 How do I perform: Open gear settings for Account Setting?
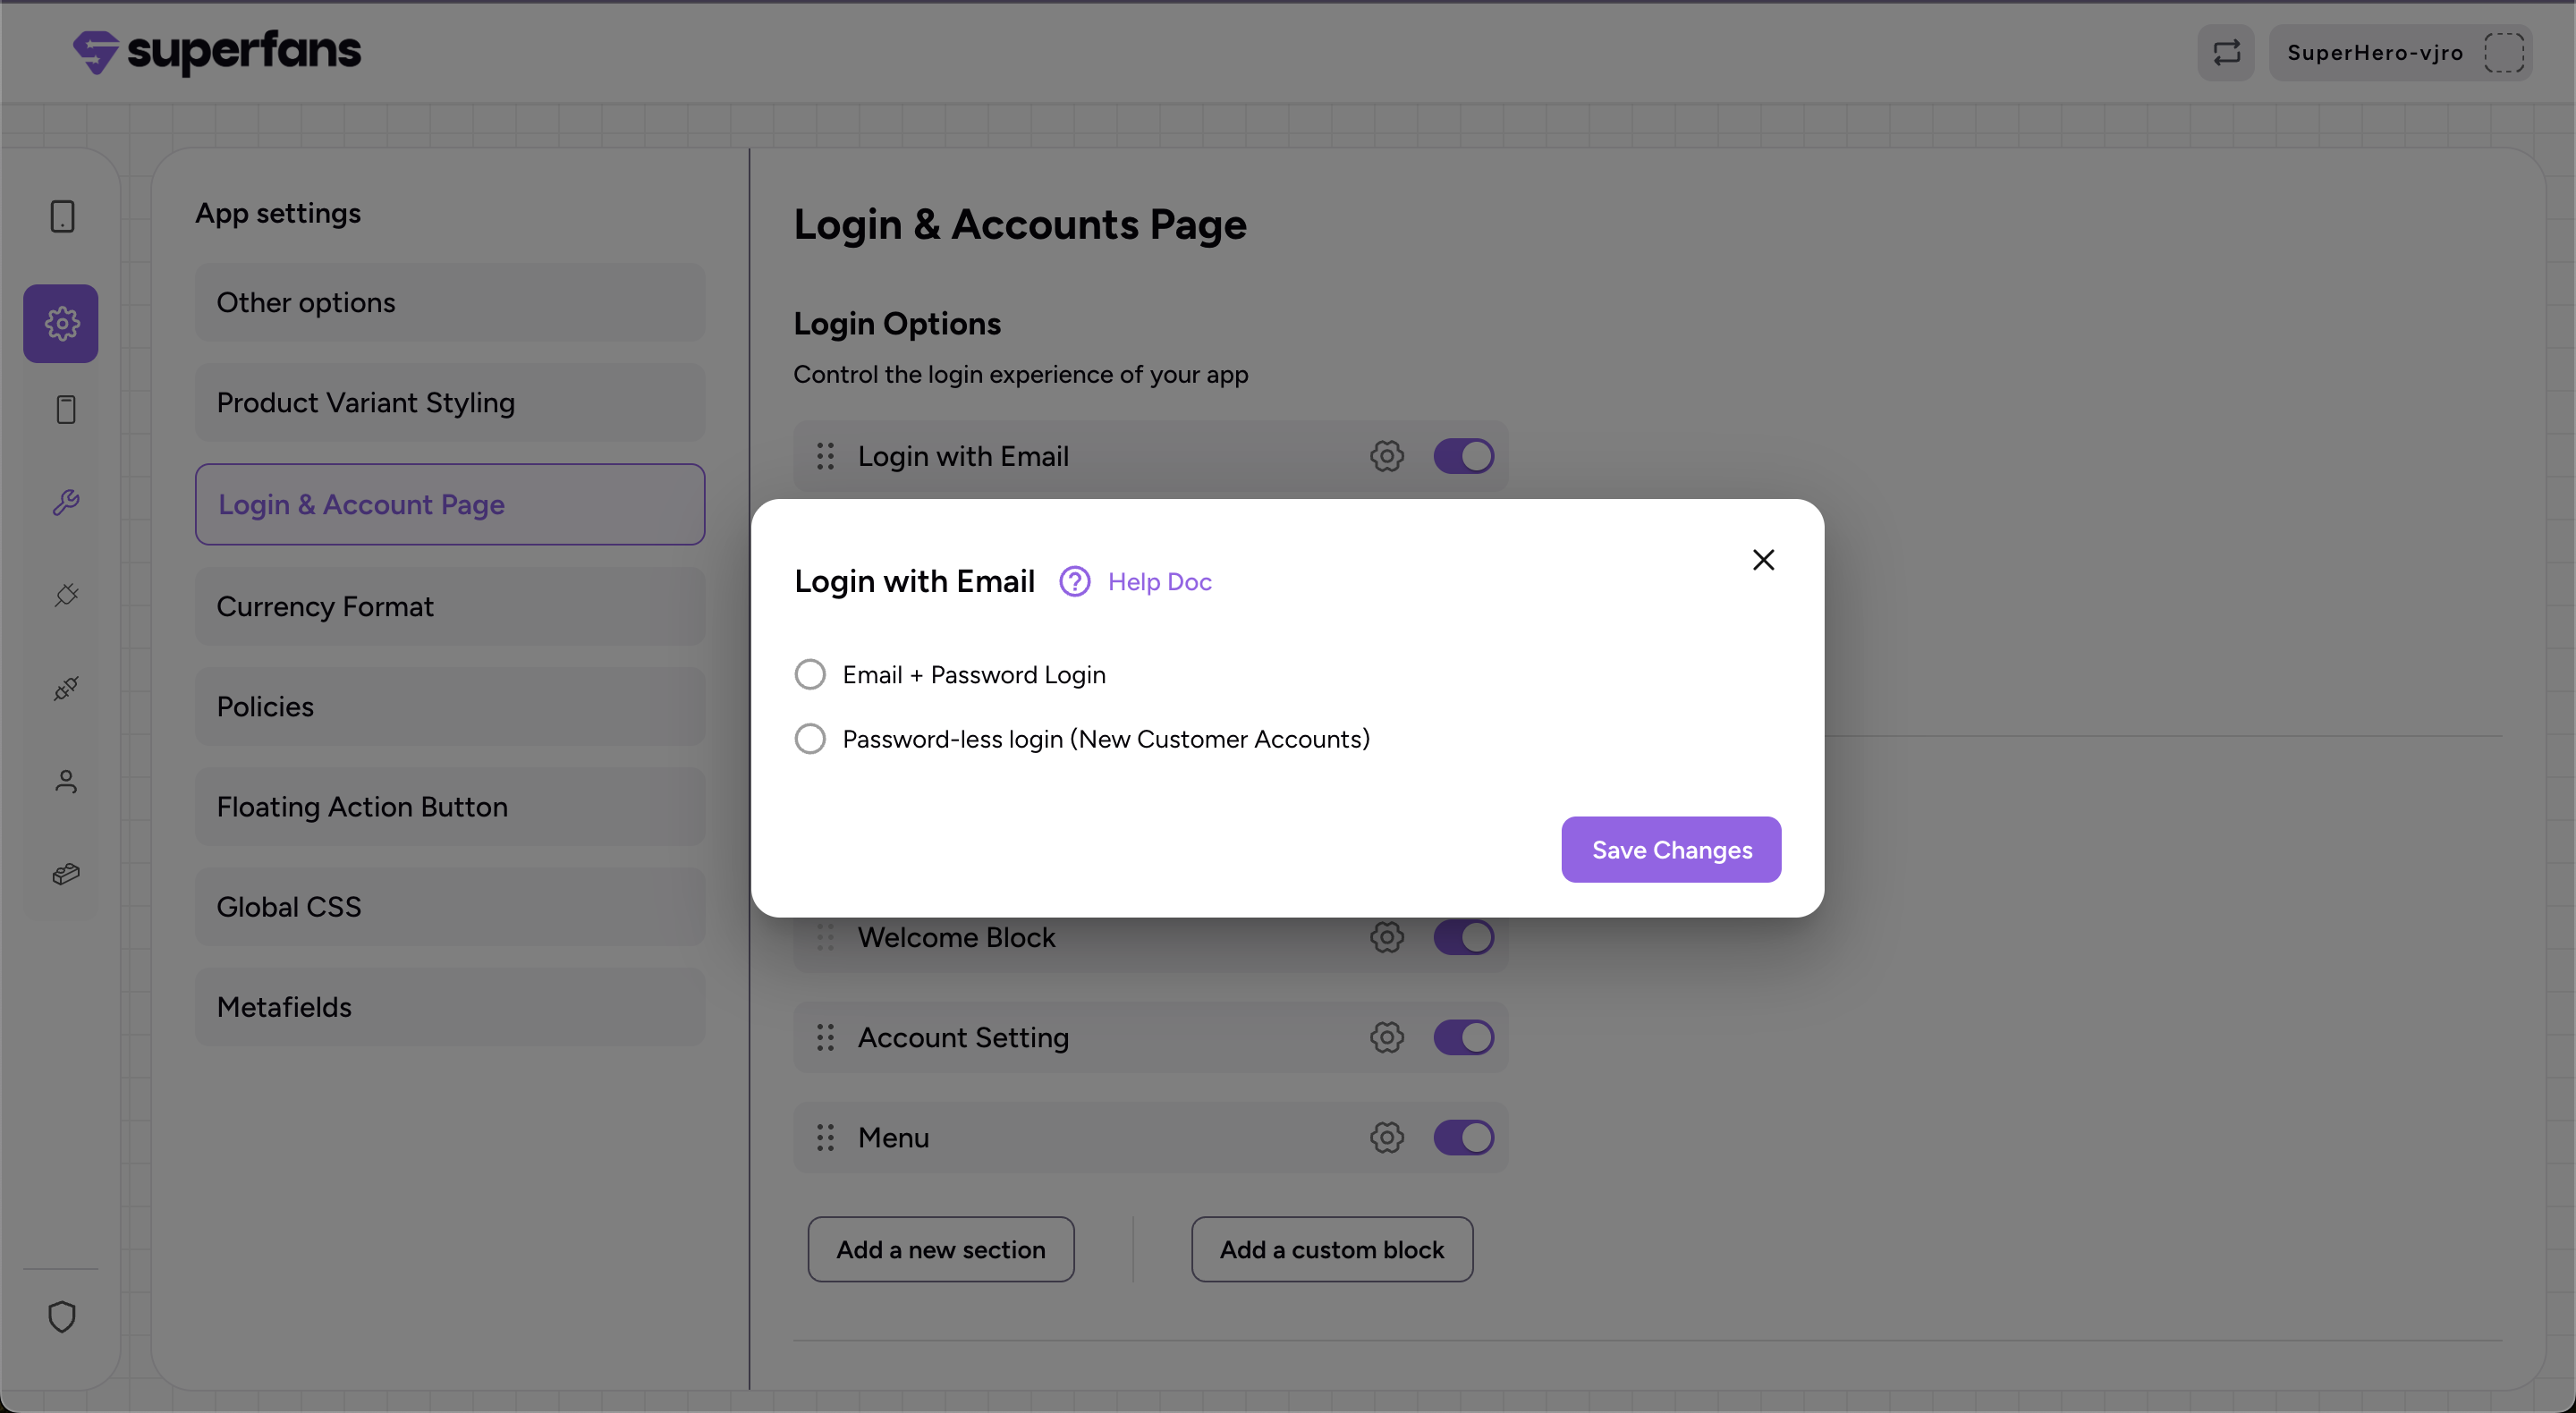(1386, 1037)
